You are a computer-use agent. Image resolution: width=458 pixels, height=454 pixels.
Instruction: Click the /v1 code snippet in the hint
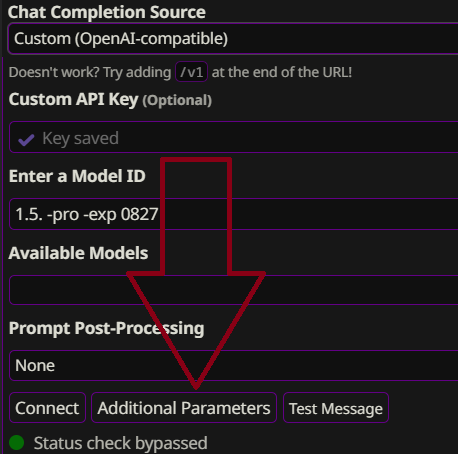[x=192, y=72]
